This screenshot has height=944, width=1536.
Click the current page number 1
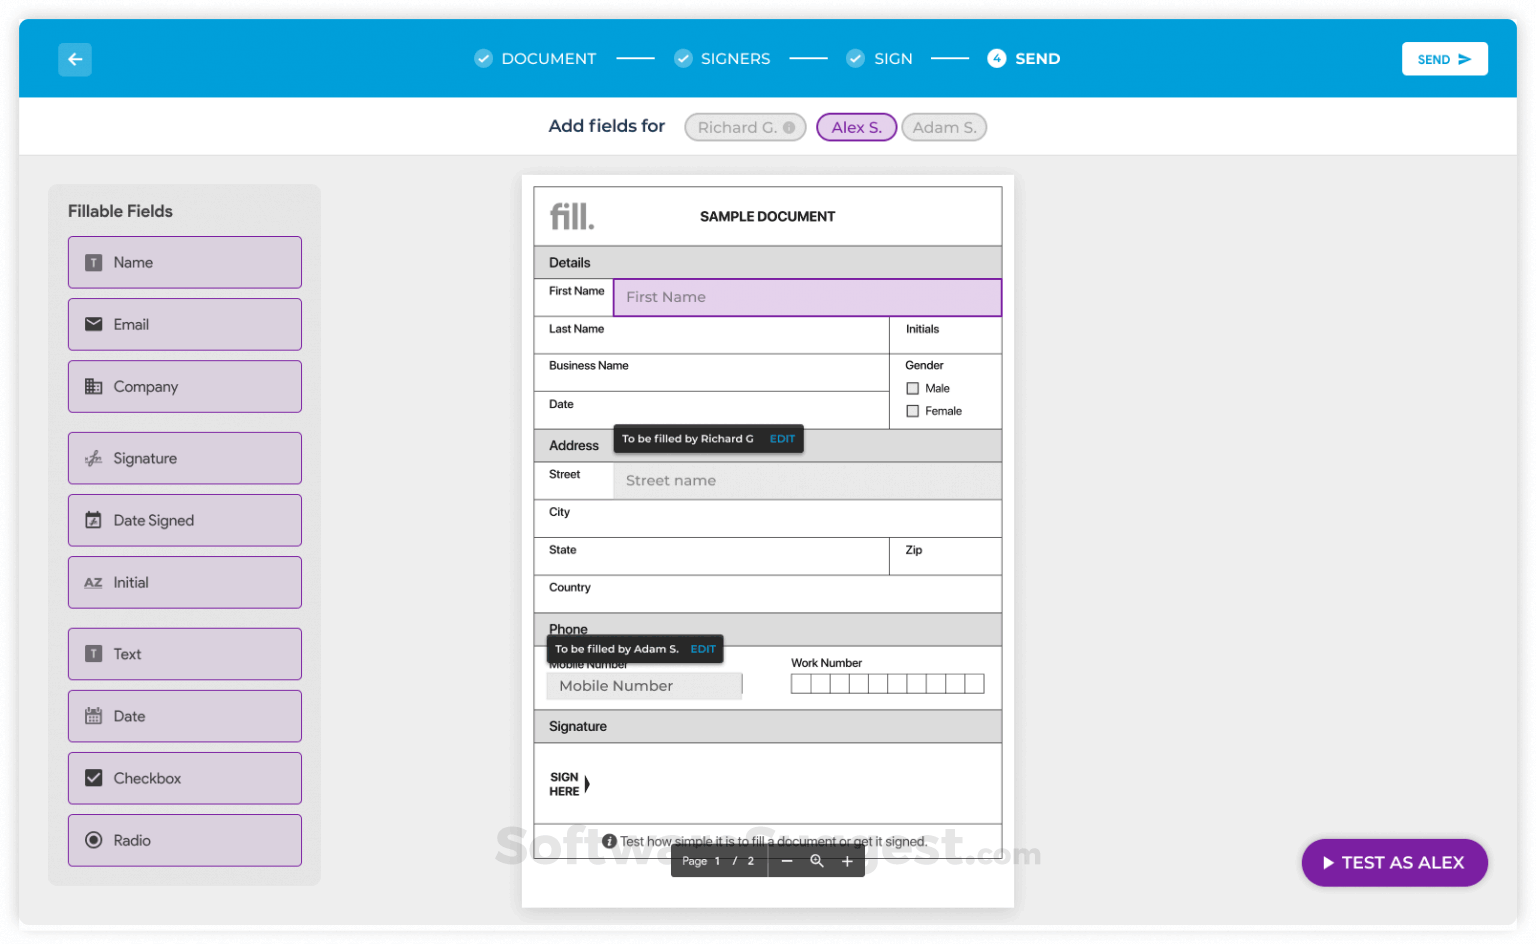click(x=717, y=861)
